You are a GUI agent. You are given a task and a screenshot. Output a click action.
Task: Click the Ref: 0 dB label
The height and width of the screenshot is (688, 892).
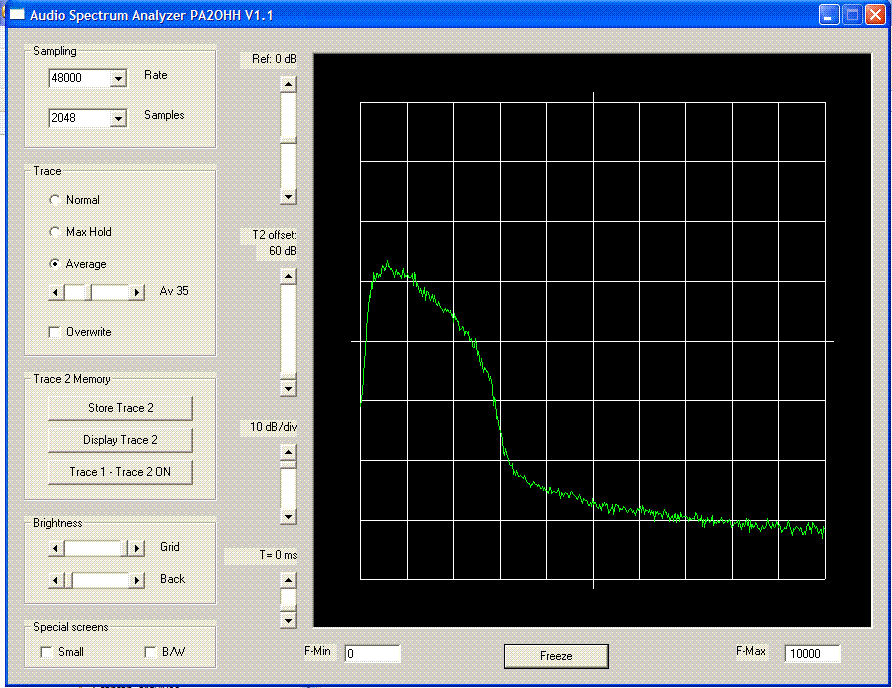click(x=274, y=59)
